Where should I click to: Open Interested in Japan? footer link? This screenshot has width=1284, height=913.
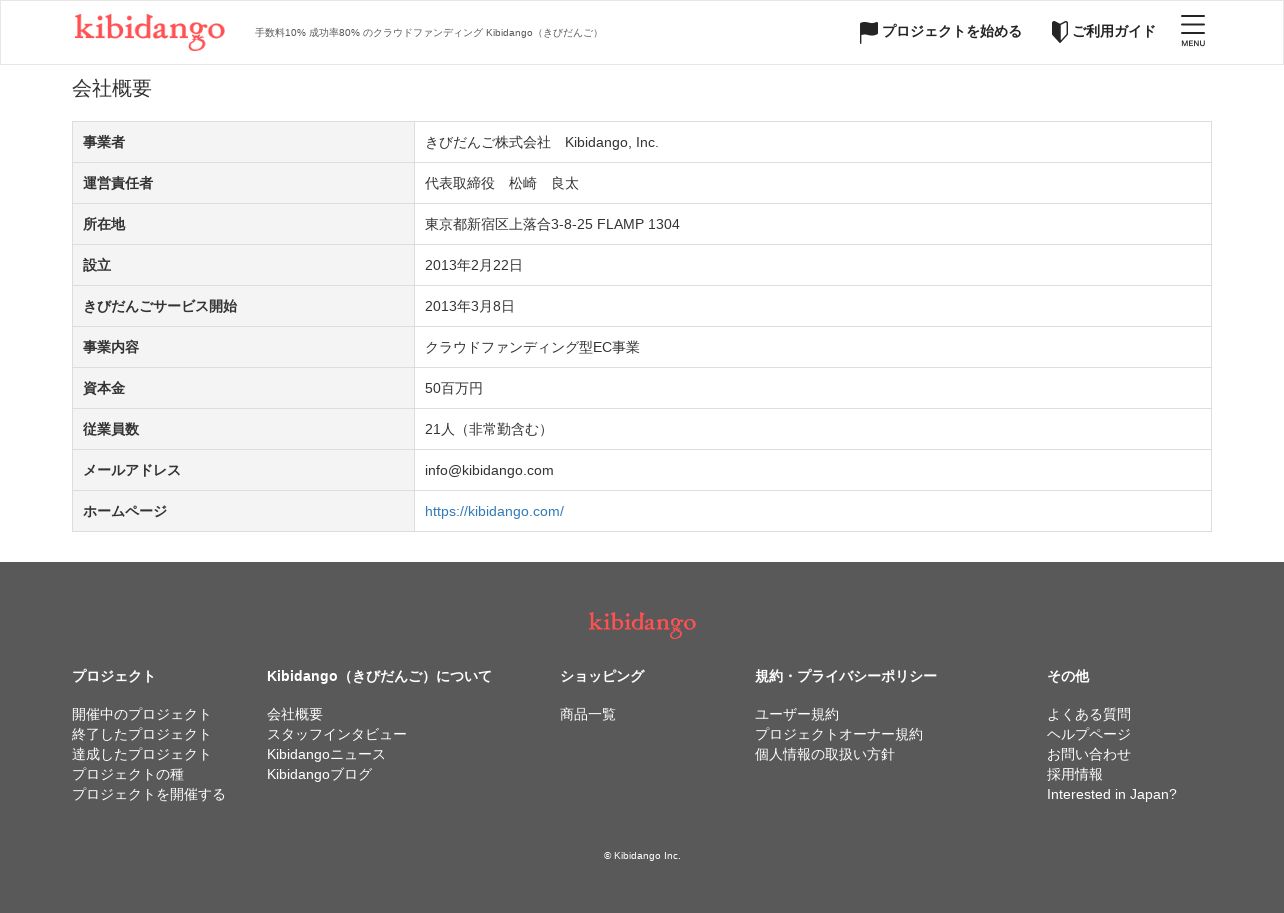1112,794
